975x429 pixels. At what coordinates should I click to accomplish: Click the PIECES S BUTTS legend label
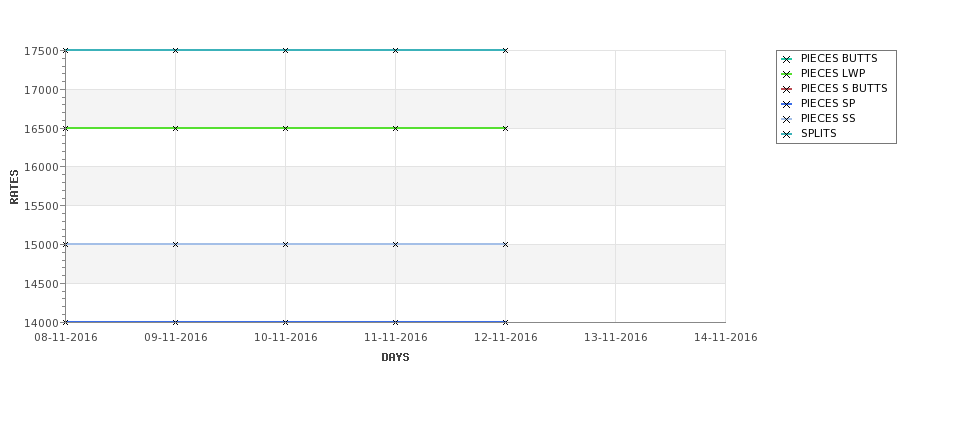(x=844, y=88)
